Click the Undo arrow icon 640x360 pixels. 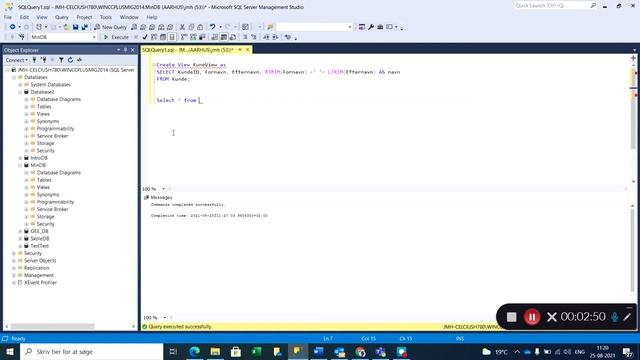[x=212, y=27]
